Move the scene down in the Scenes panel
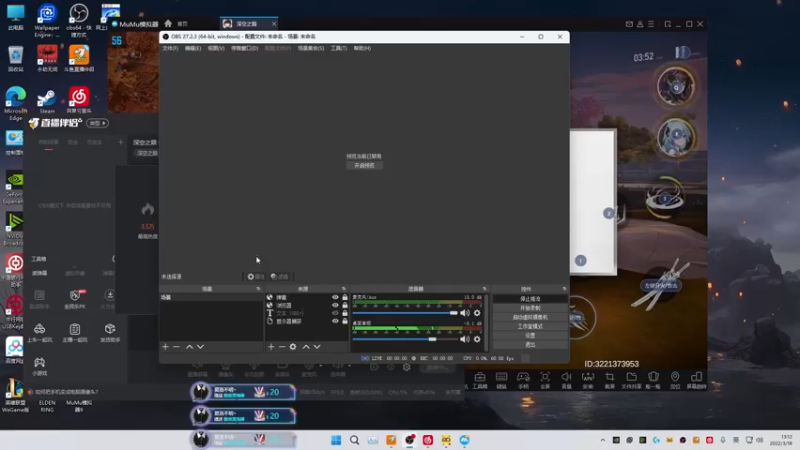 [201, 346]
